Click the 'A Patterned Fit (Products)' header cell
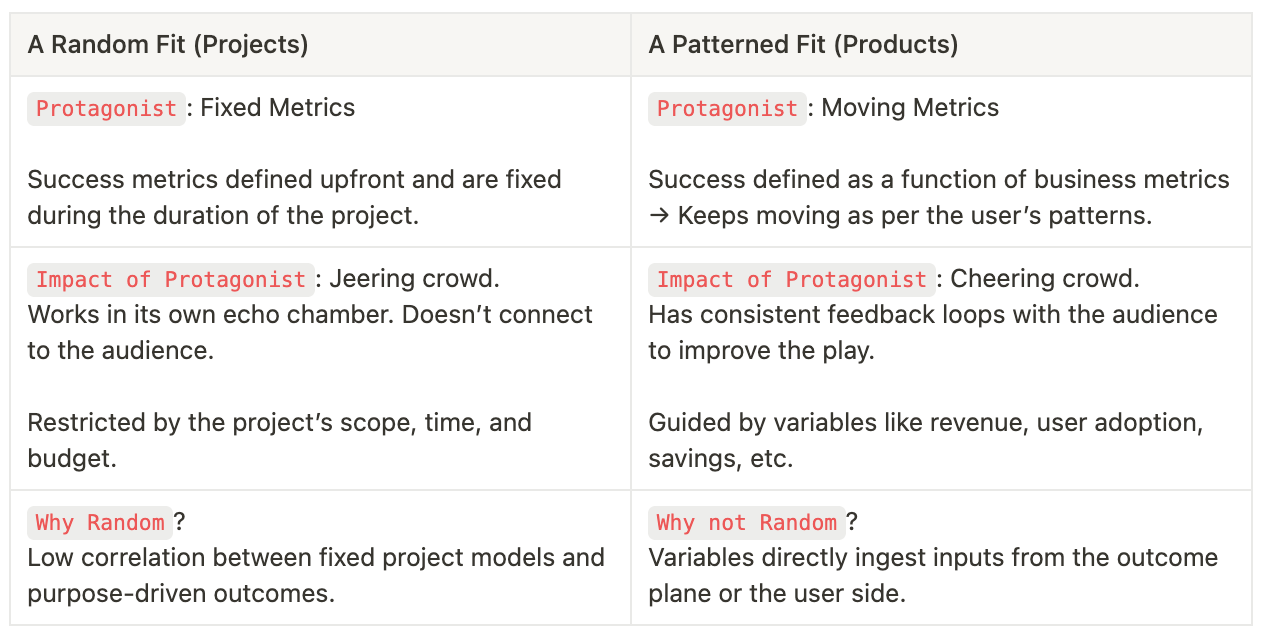 pyautogui.click(x=941, y=45)
